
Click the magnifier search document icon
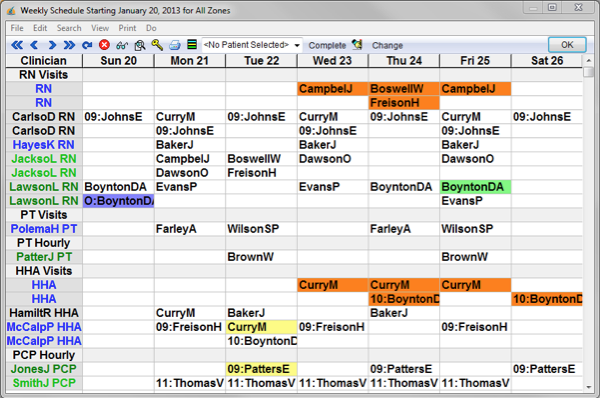pyautogui.click(x=140, y=46)
